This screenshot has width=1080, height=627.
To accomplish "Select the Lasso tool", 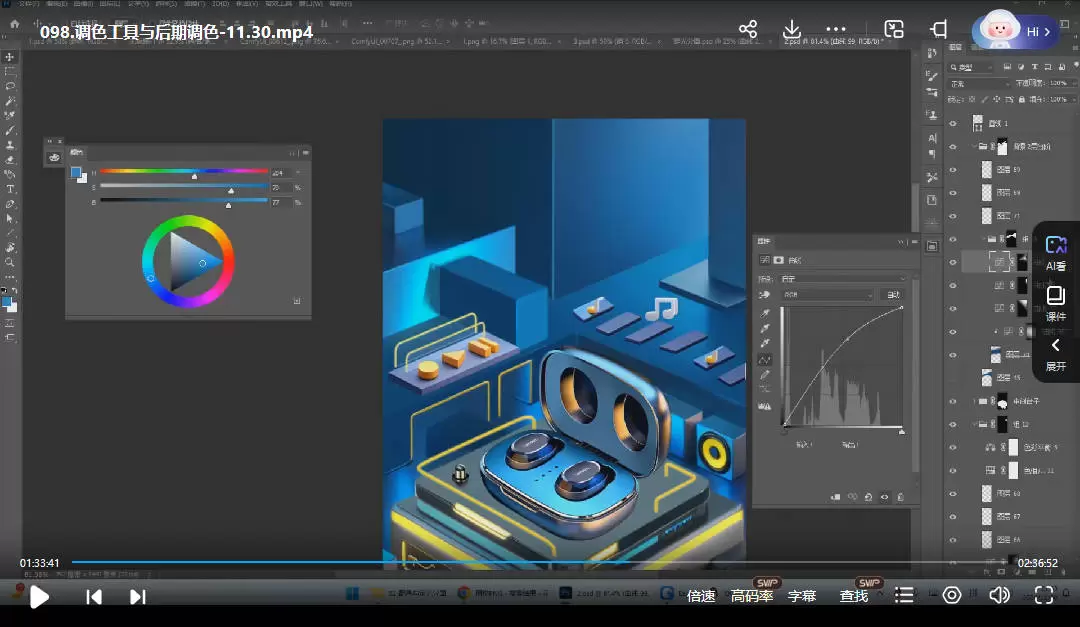I will point(10,86).
